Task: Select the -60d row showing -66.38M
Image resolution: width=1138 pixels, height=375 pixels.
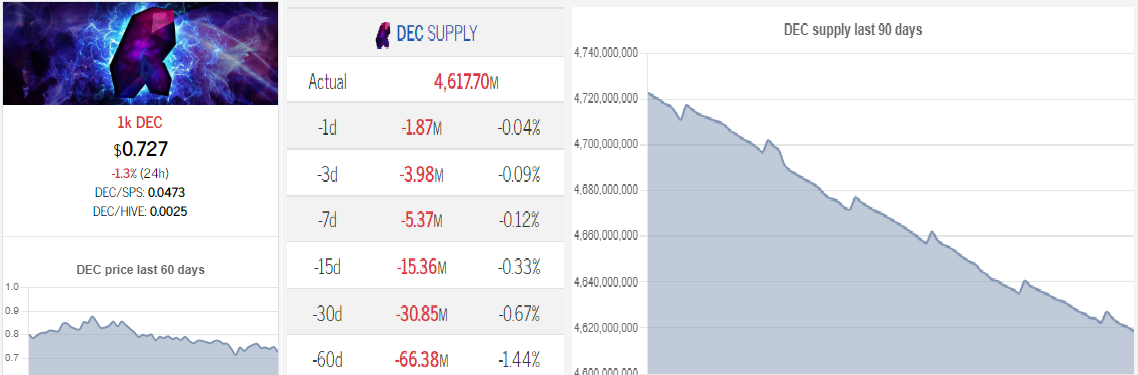Action: [425, 358]
